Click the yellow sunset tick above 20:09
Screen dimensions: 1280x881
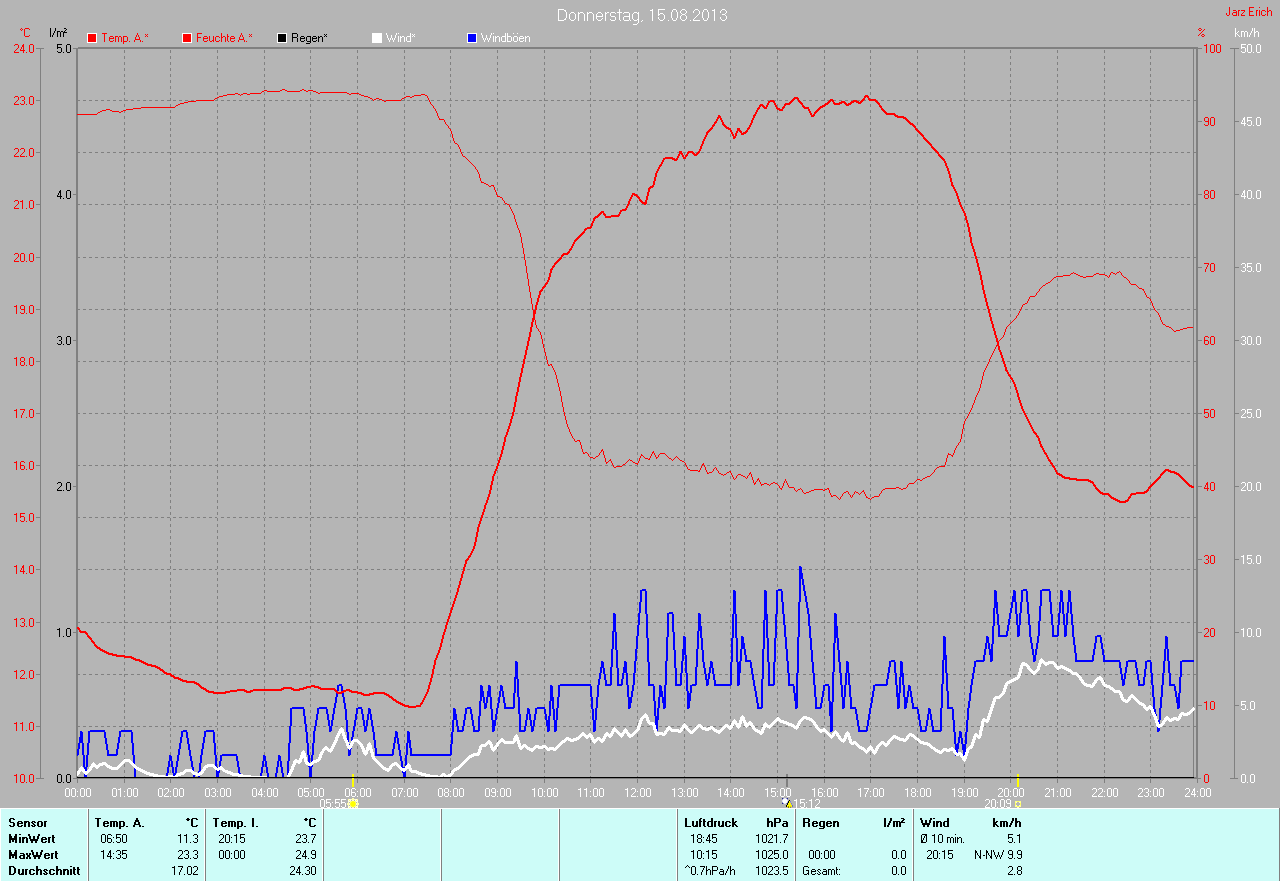(1018, 780)
